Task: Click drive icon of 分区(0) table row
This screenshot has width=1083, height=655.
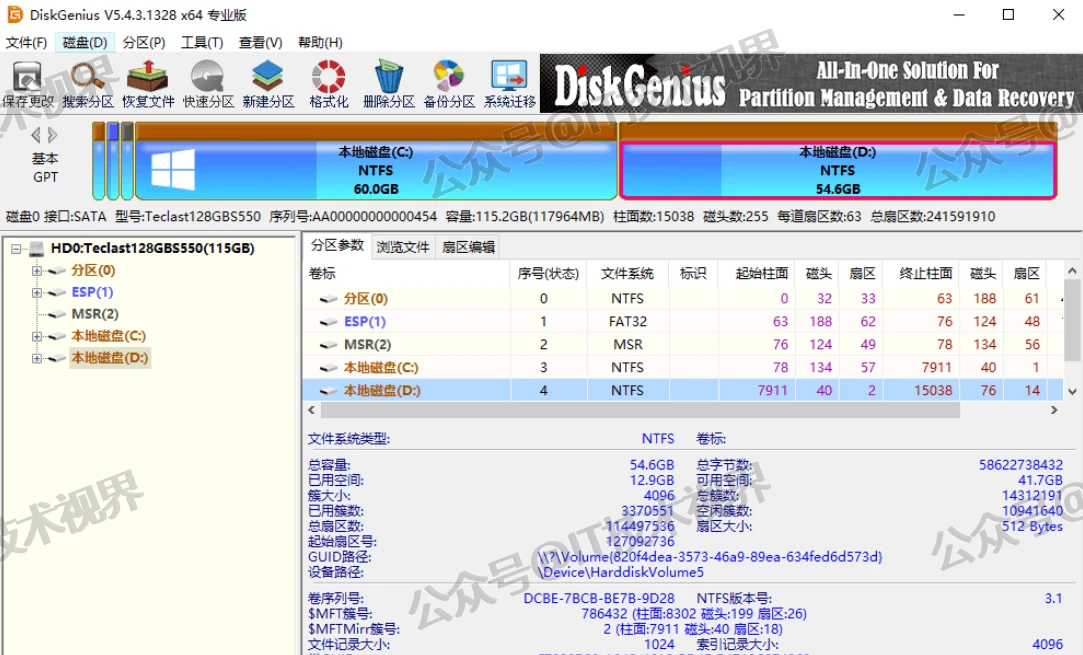Action: [328, 299]
